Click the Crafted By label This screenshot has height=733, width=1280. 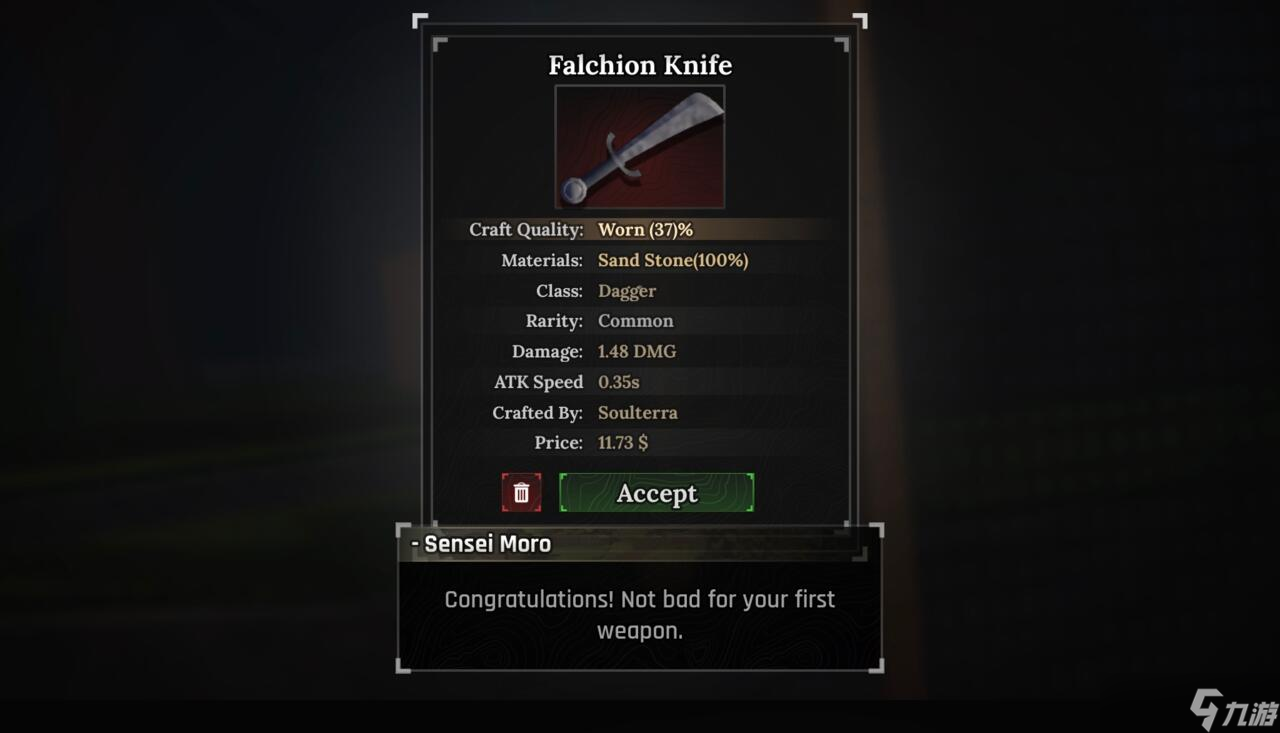coord(537,412)
